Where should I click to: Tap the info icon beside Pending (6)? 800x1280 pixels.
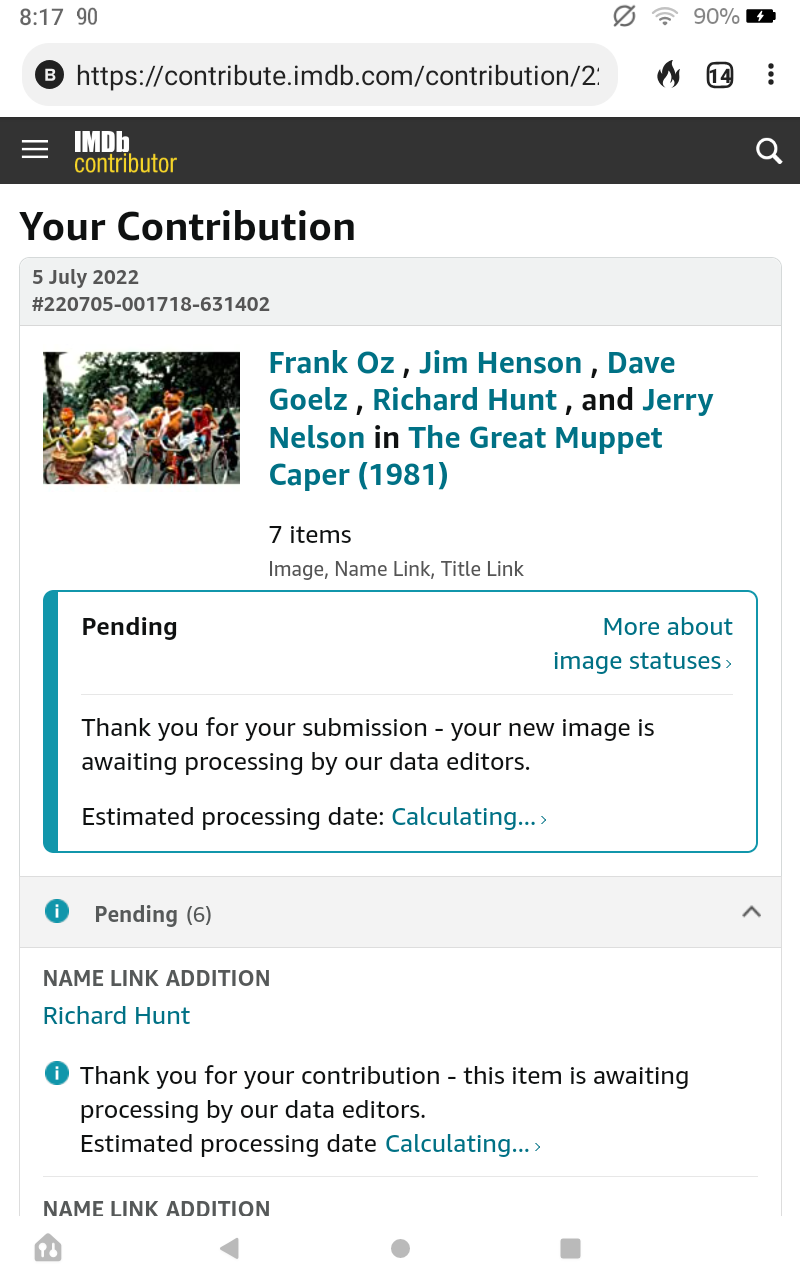click(x=57, y=912)
